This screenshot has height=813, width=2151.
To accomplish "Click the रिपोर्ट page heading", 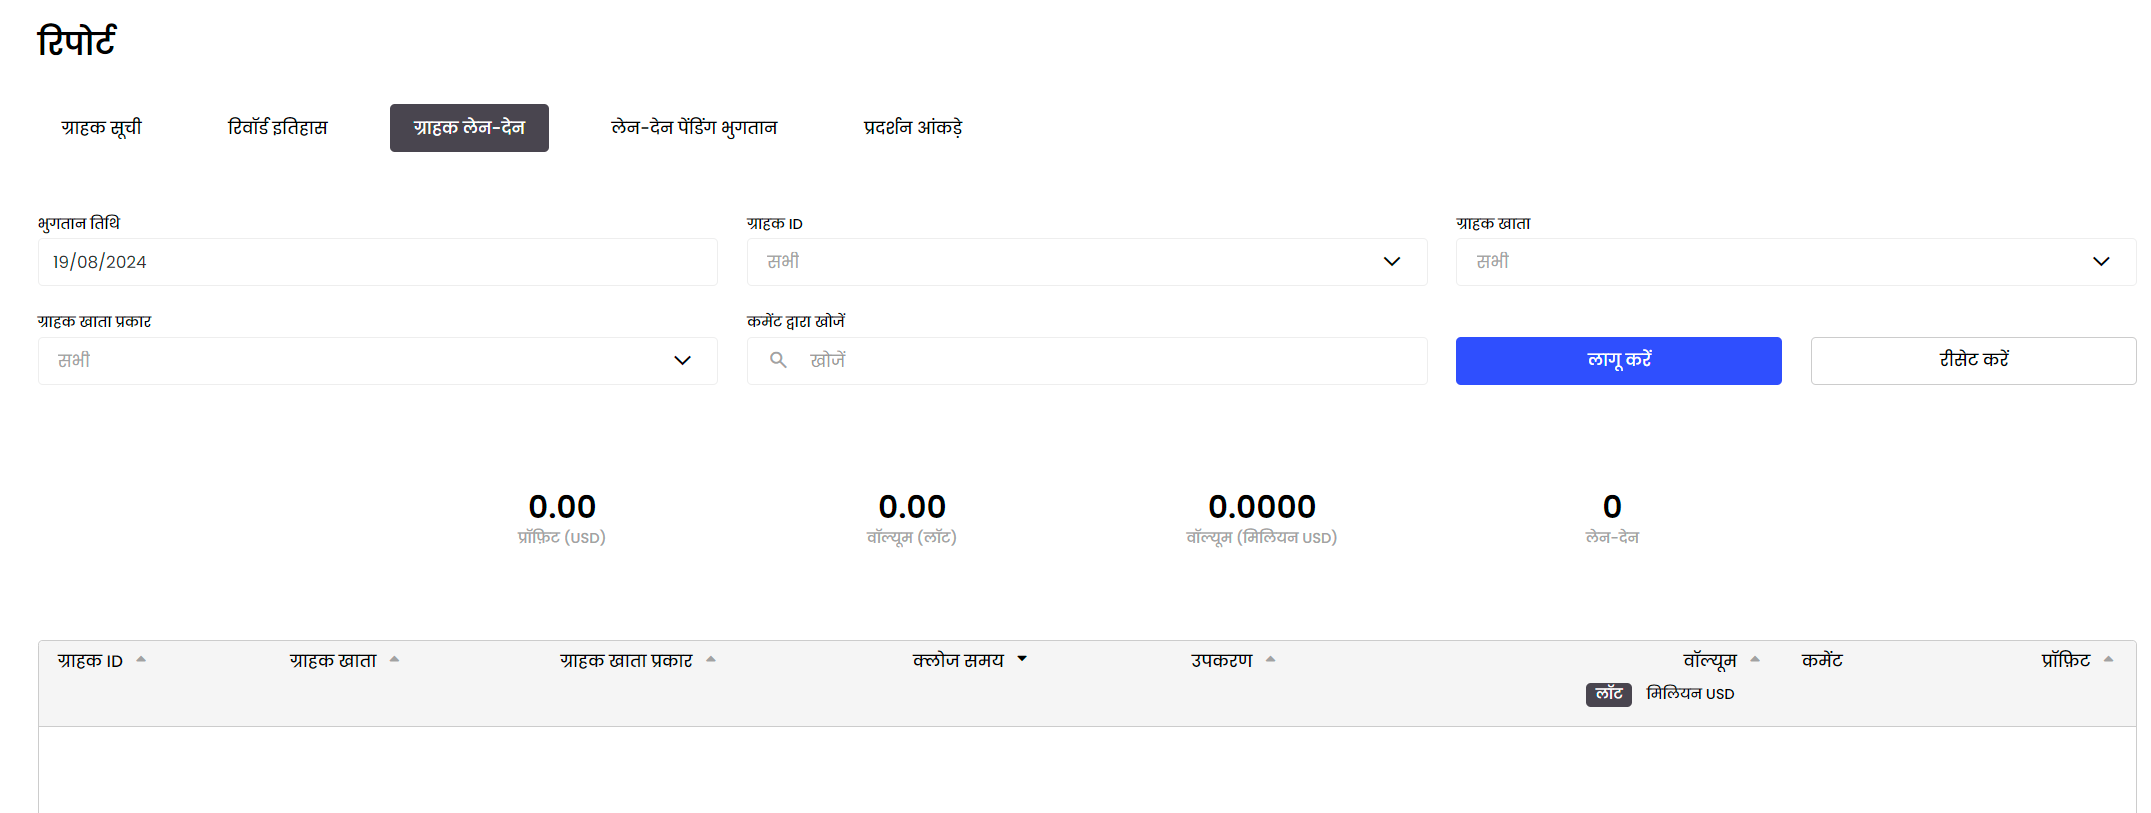I will pos(77,41).
